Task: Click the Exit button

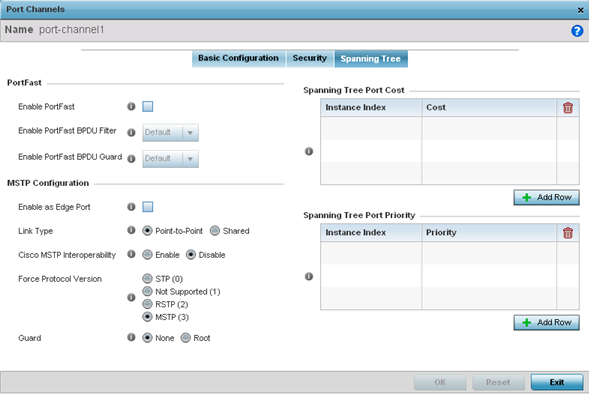Action: click(x=557, y=382)
